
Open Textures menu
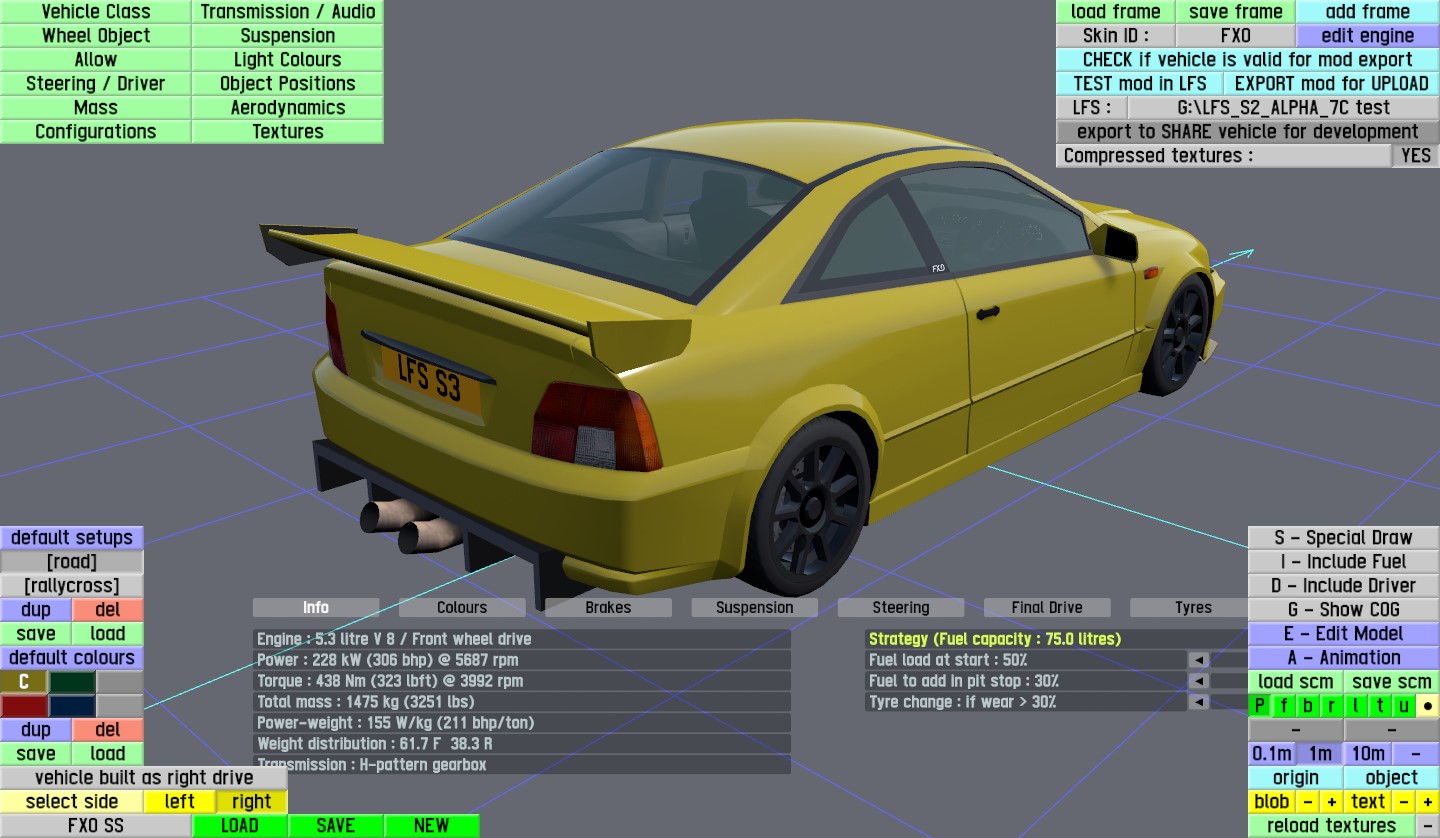[288, 132]
